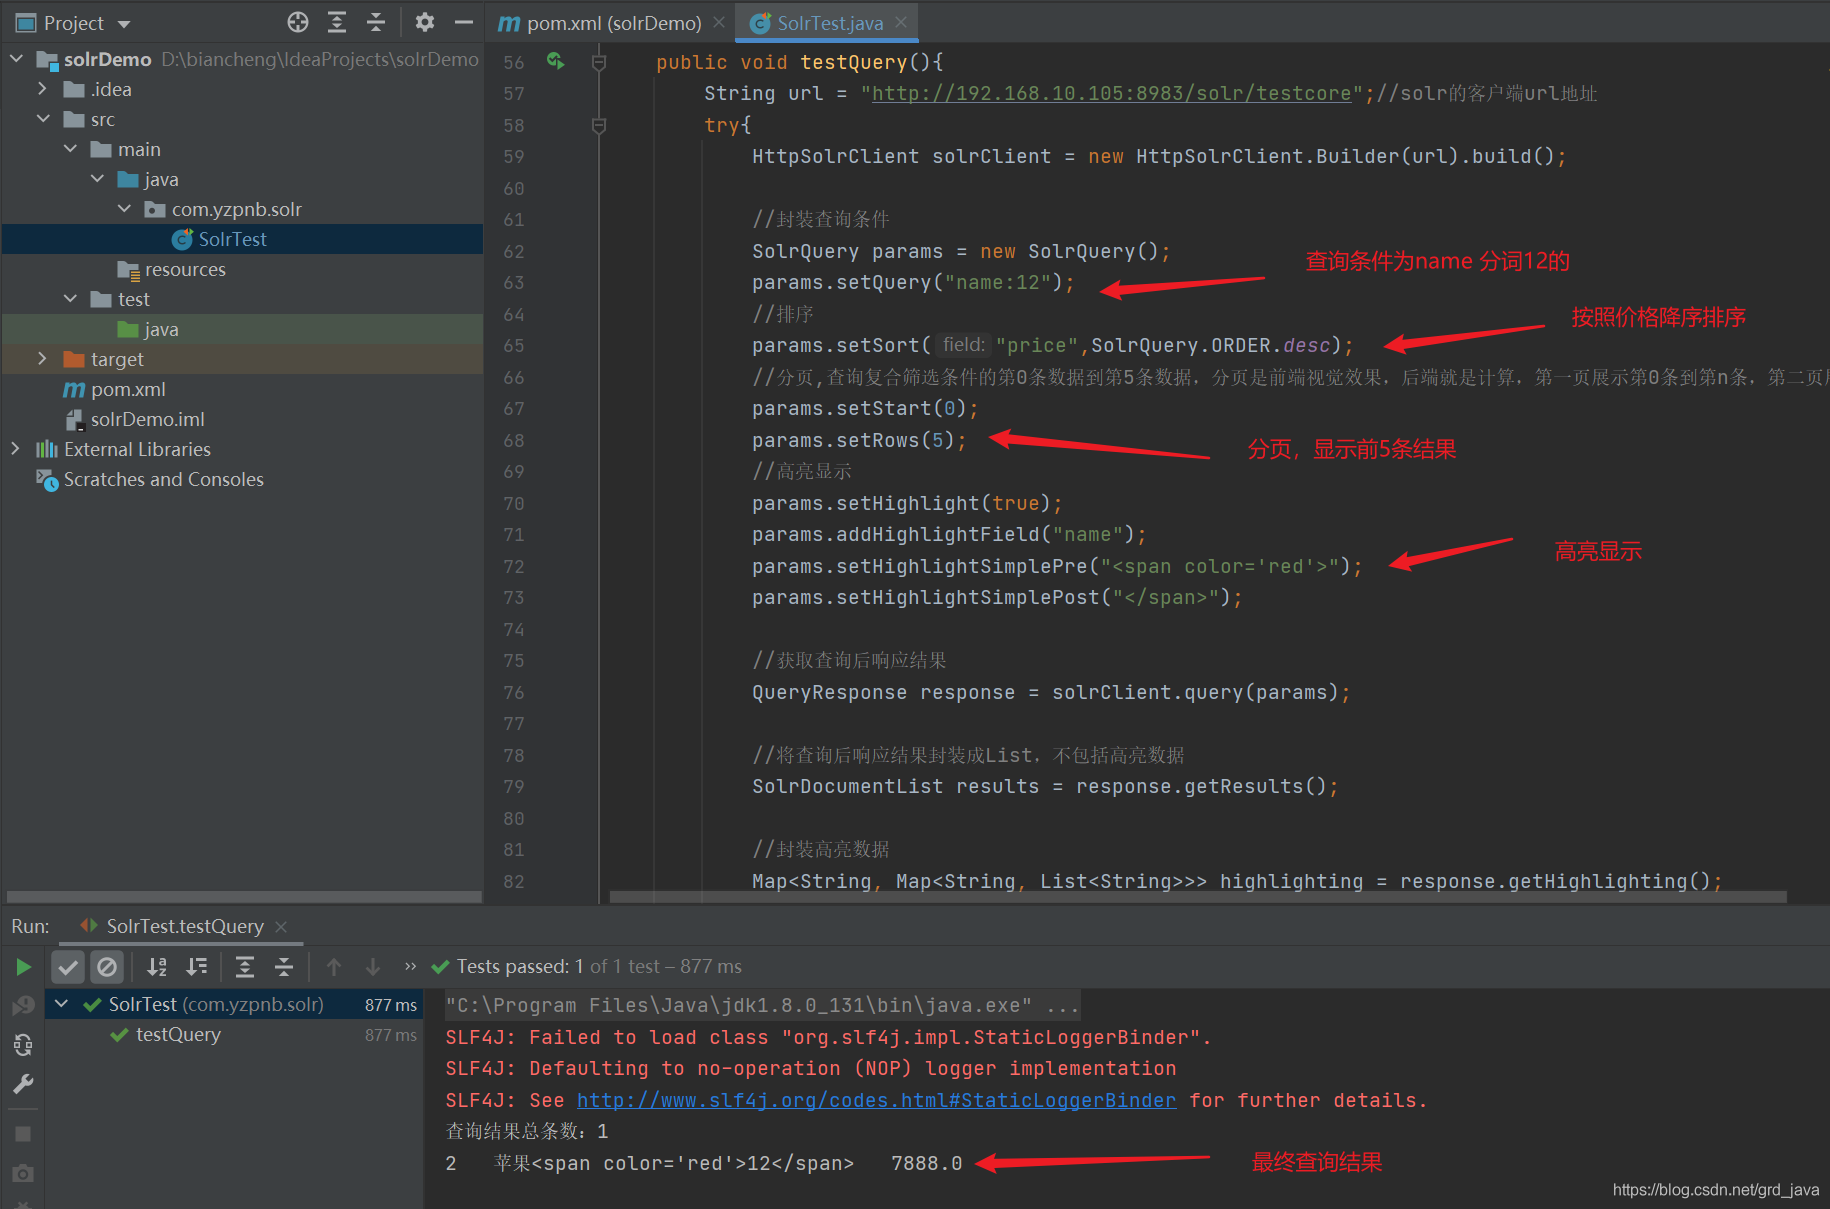This screenshot has height=1209, width=1830.
Task: Open the Solr testcore URL link
Action: coord(1111,93)
